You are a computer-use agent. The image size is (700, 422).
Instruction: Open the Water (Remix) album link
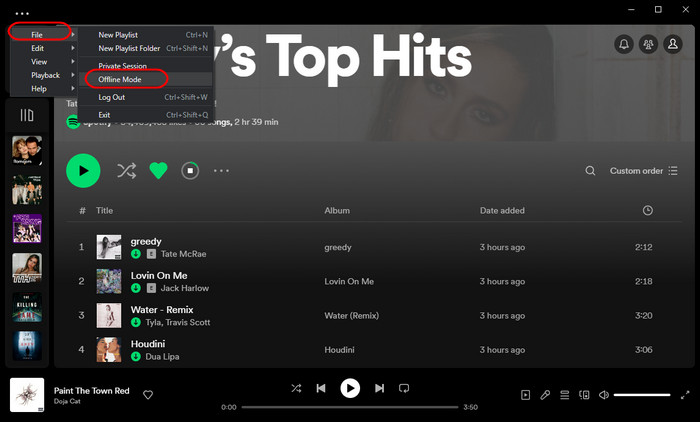tap(352, 316)
